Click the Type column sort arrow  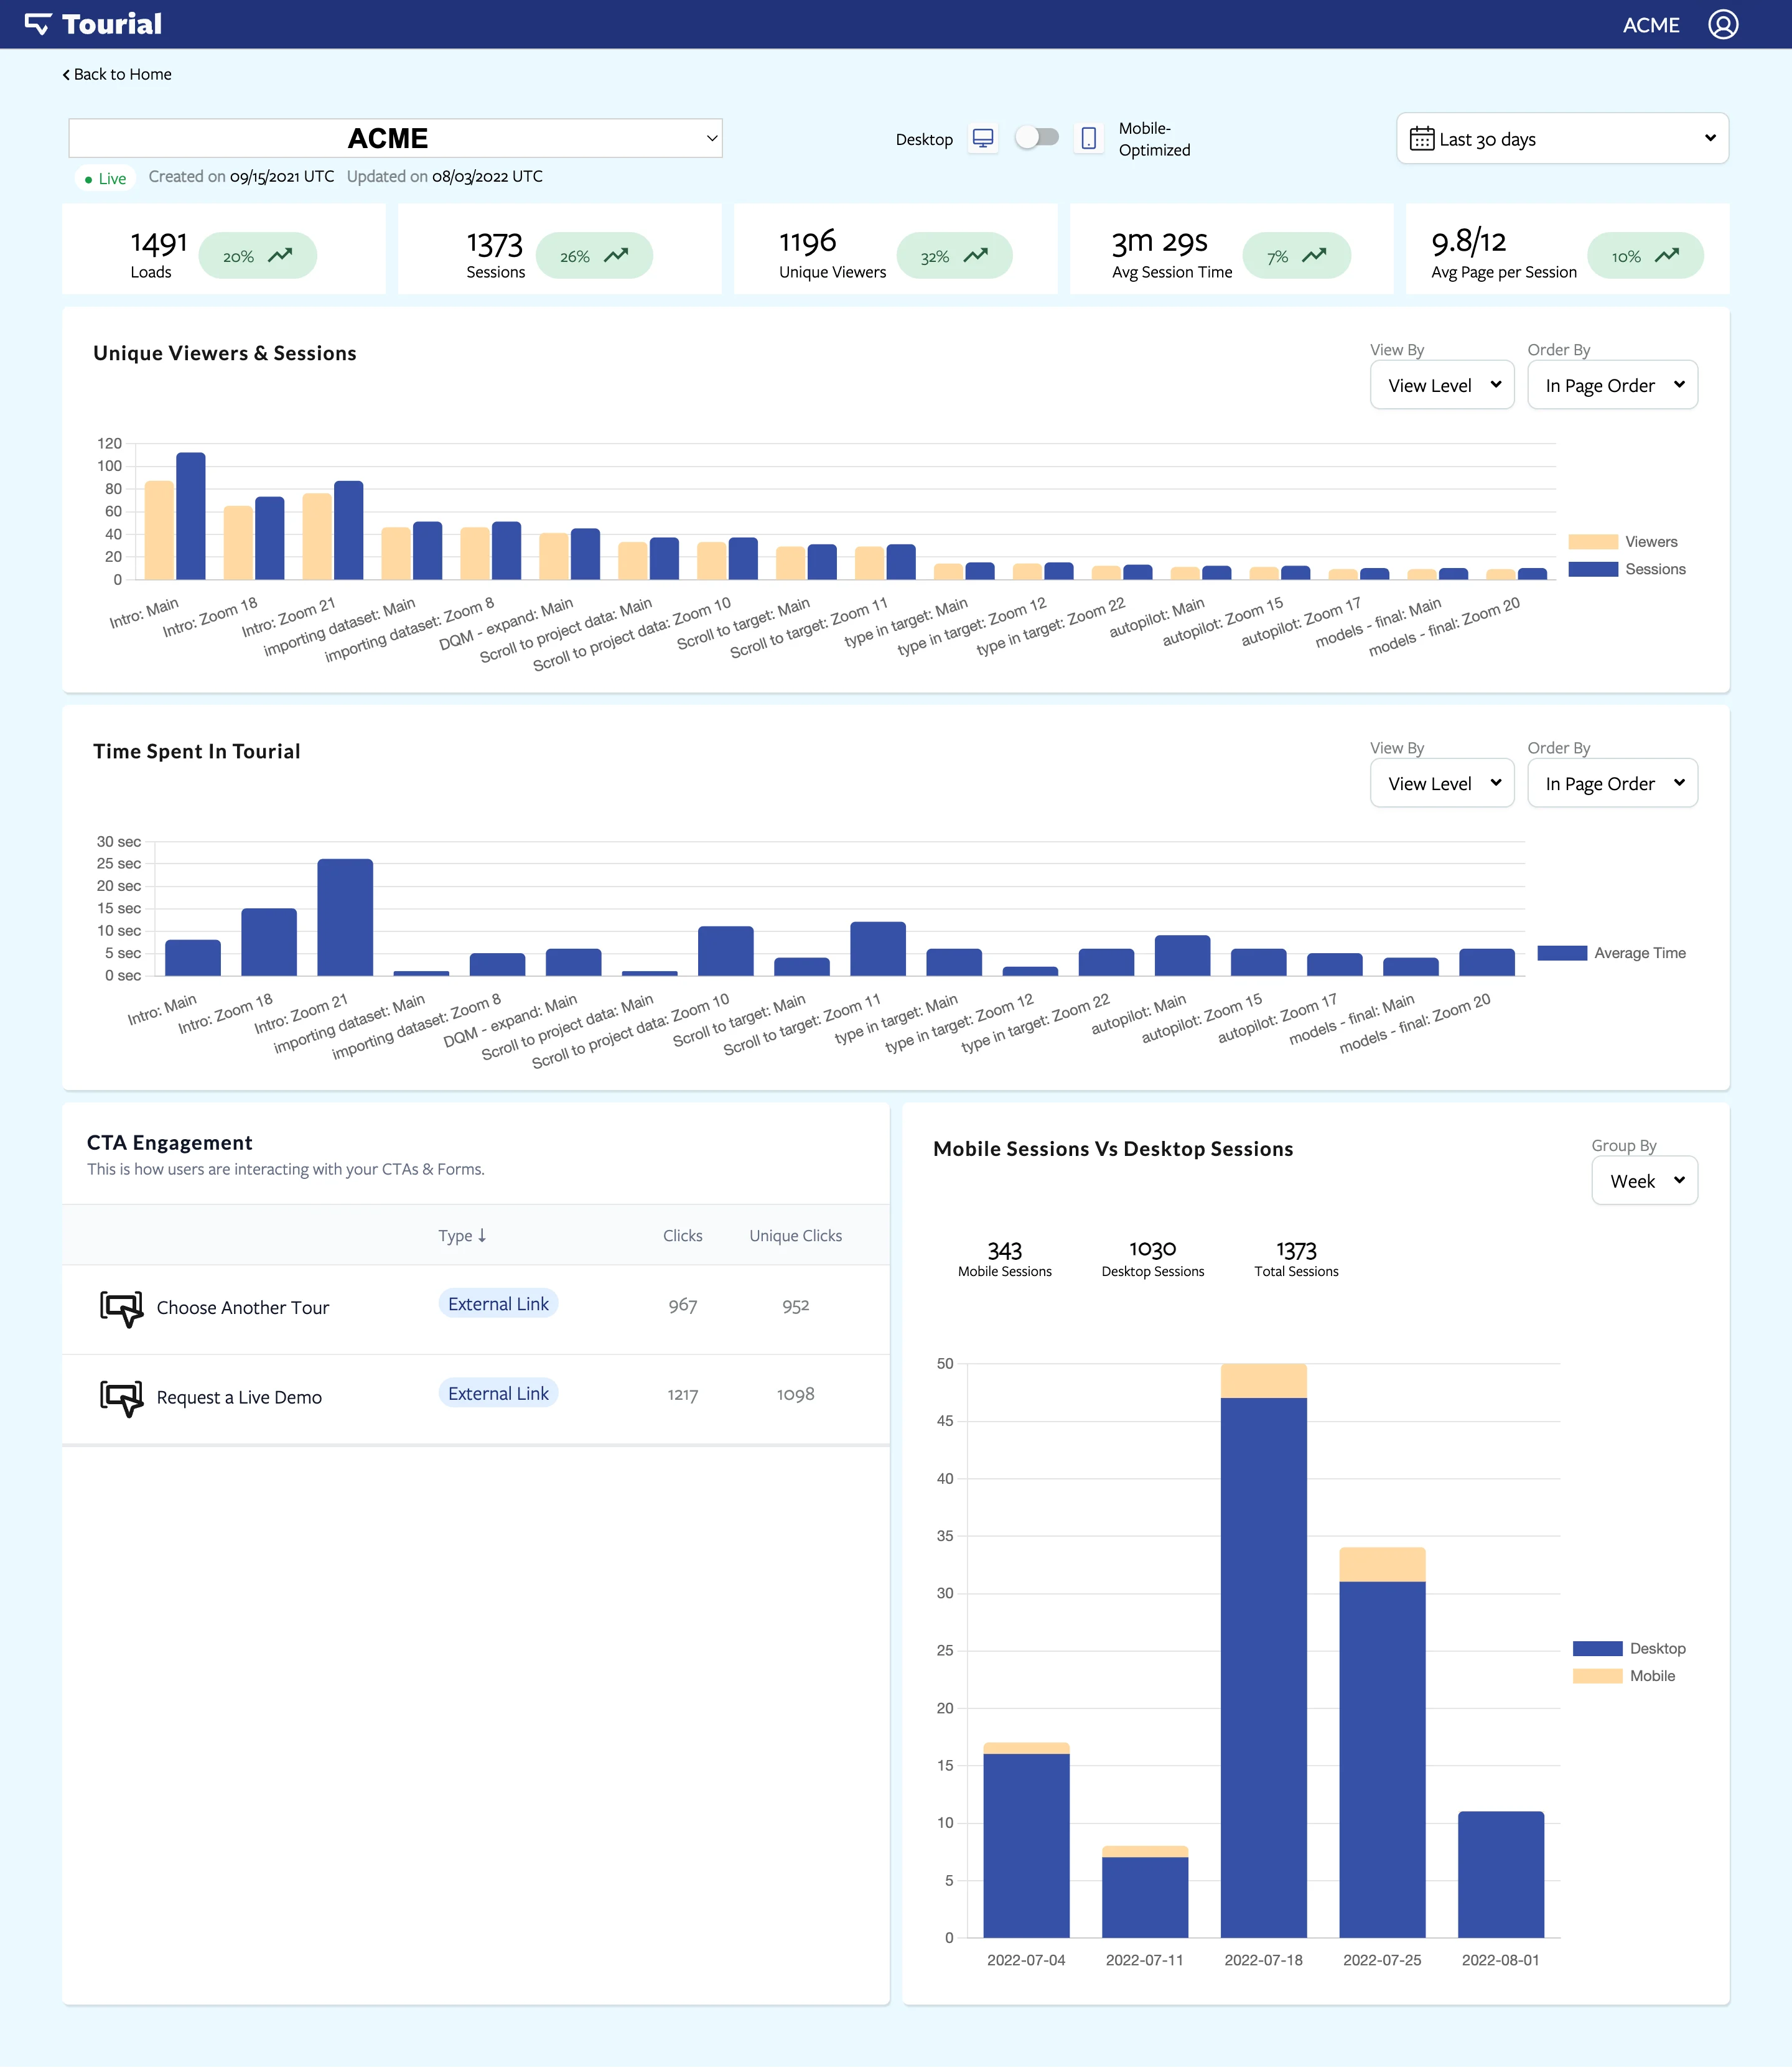point(482,1235)
